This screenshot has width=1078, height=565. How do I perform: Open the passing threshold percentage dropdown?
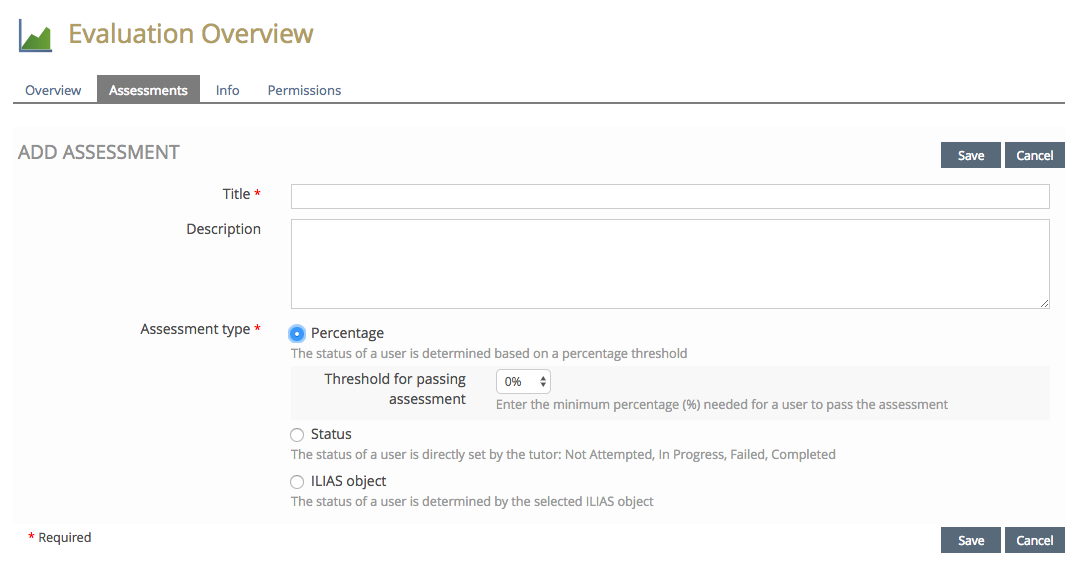tap(523, 381)
